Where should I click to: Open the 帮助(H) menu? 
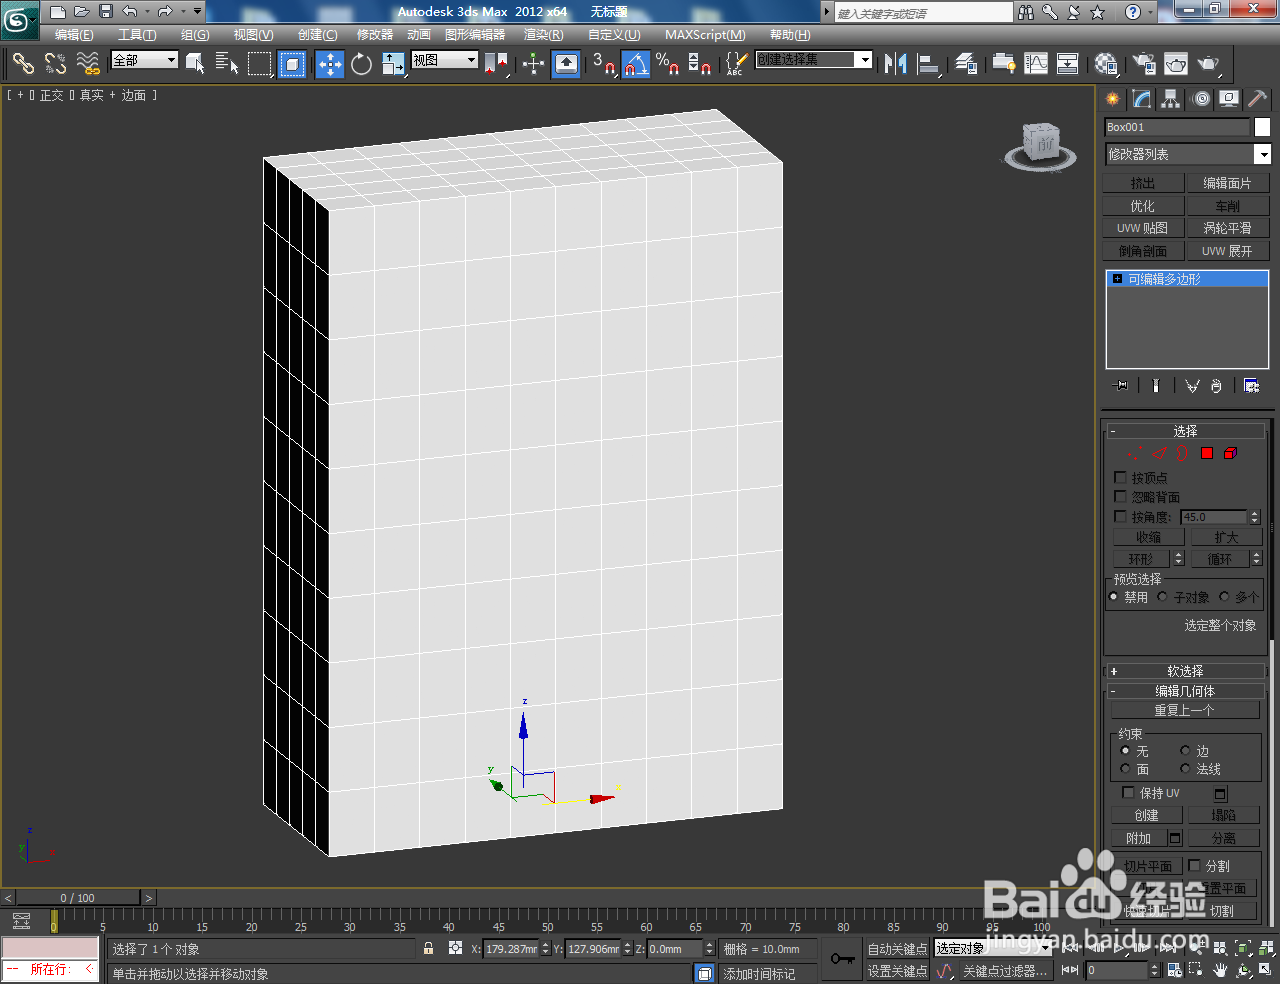(x=790, y=35)
